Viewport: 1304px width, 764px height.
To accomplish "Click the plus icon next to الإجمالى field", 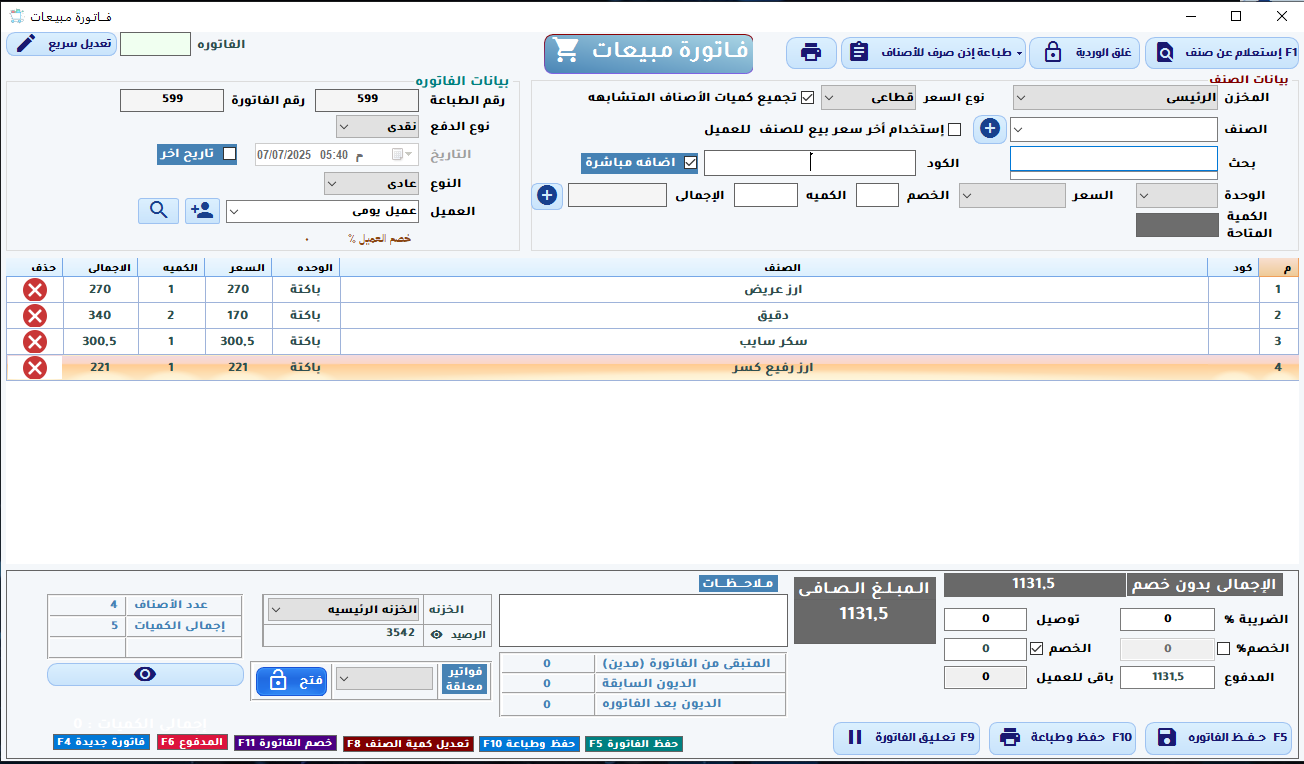I will coord(546,195).
